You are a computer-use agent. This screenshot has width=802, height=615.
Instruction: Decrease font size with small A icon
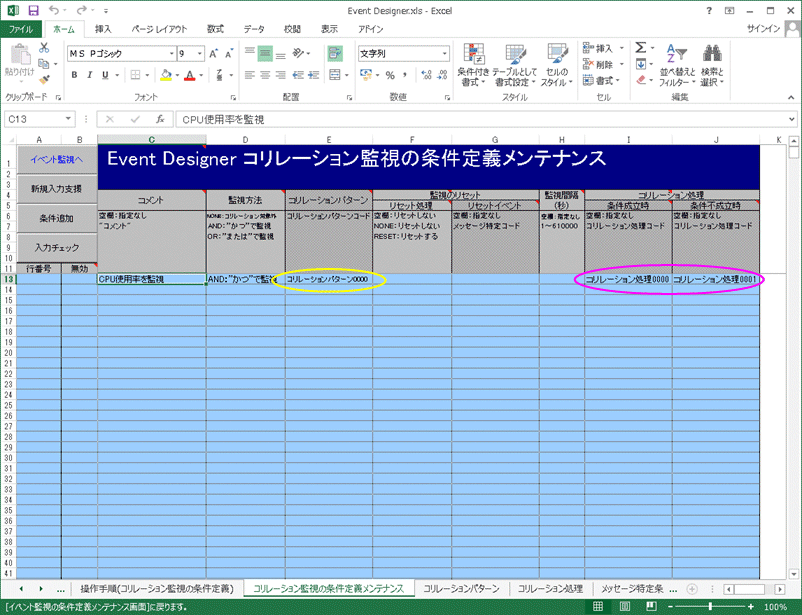(229, 54)
